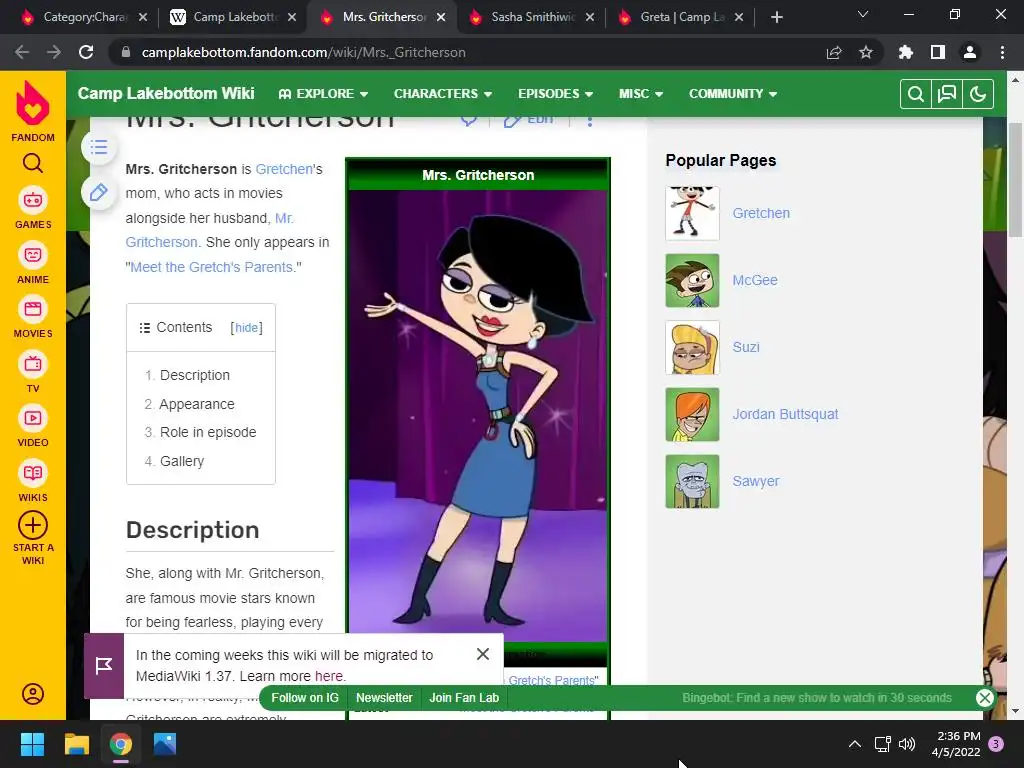Screen dimensions: 1024x768
Task: Open Chrome extensions puzzle icon
Action: tap(906, 52)
